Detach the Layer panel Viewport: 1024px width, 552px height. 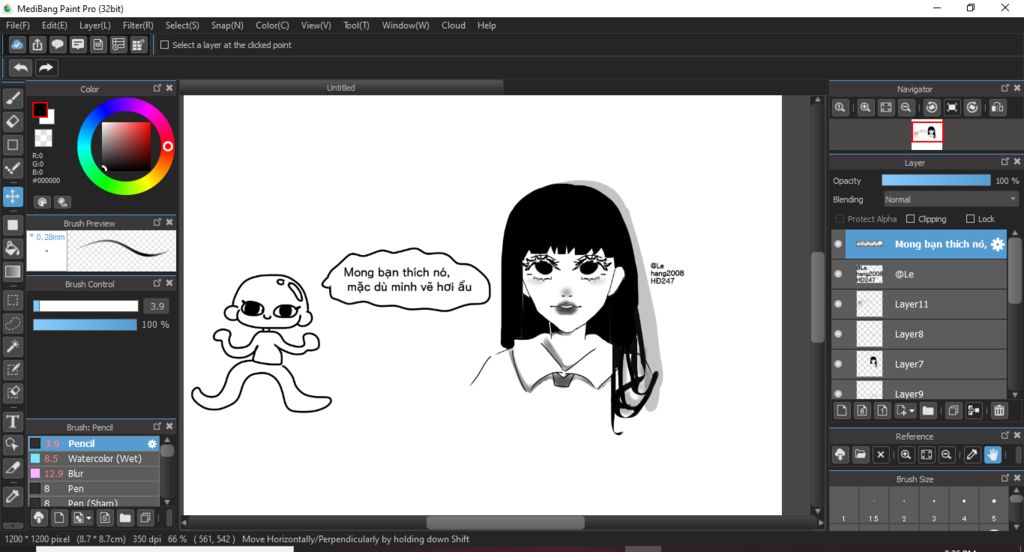click(x=1004, y=161)
